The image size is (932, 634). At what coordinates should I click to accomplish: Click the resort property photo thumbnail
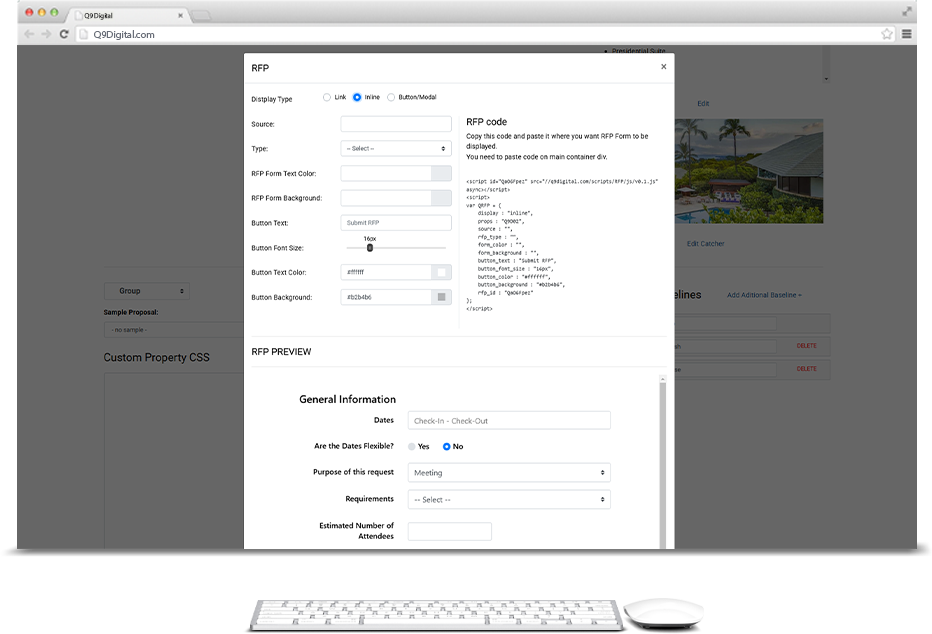pyautogui.click(x=749, y=171)
